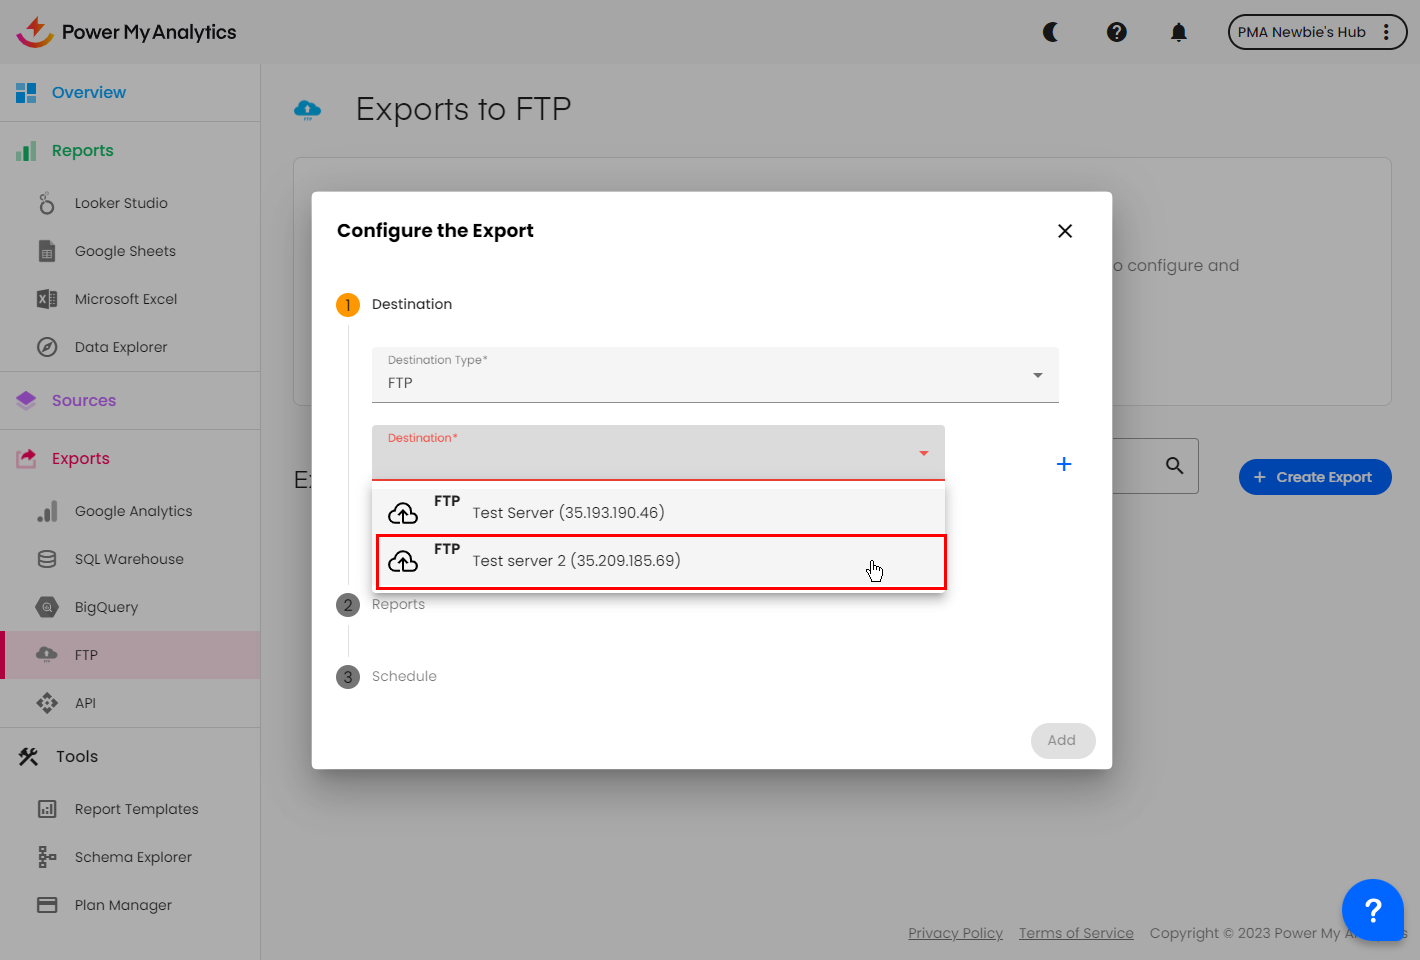The width and height of the screenshot is (1420, 960).
Task: Click the search magnifier icon
Action: click(x=1174, y=466)
